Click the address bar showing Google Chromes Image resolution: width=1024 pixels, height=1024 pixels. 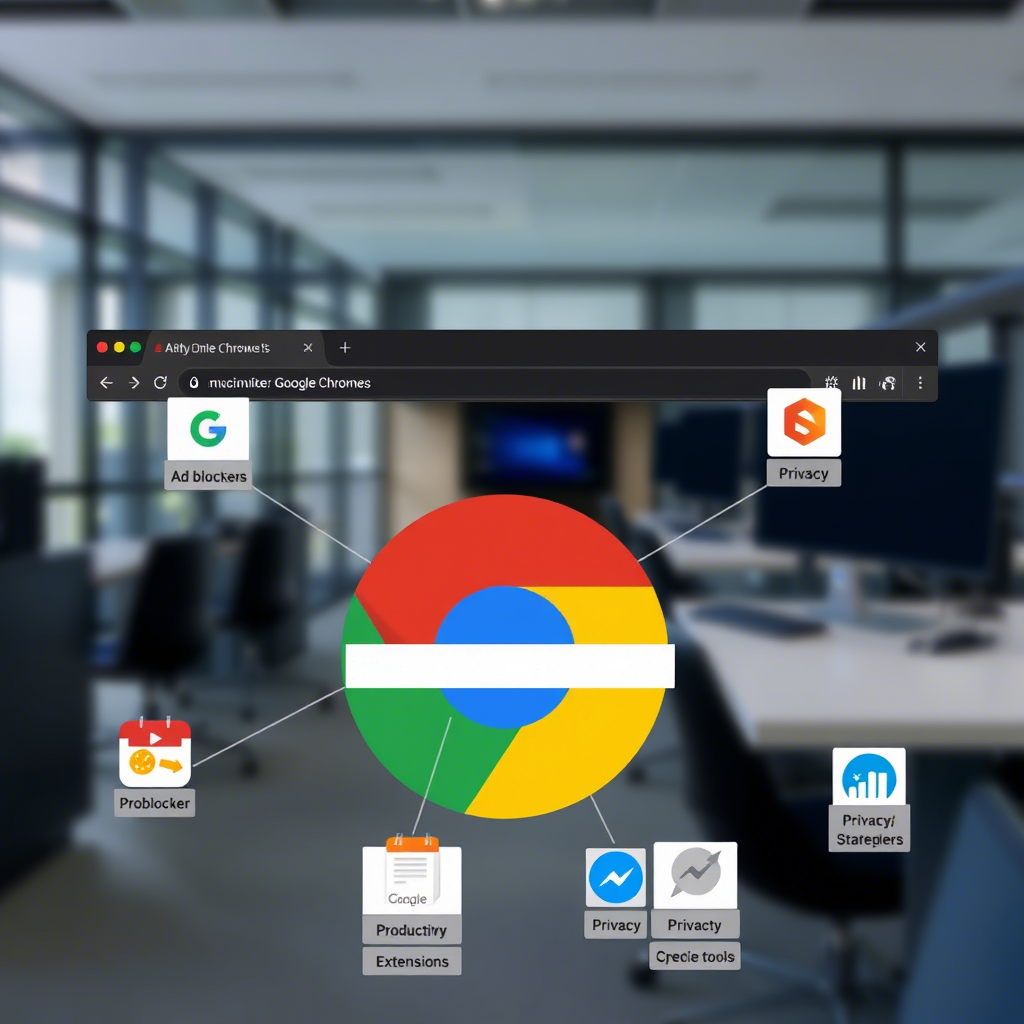(494, 383)
